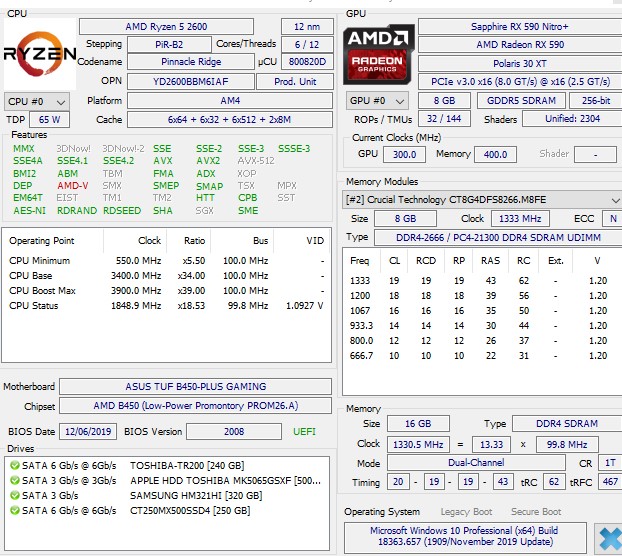Click the memory size 16 GB field
This screenshot has height=556, width=622.
tap(418, 424)
